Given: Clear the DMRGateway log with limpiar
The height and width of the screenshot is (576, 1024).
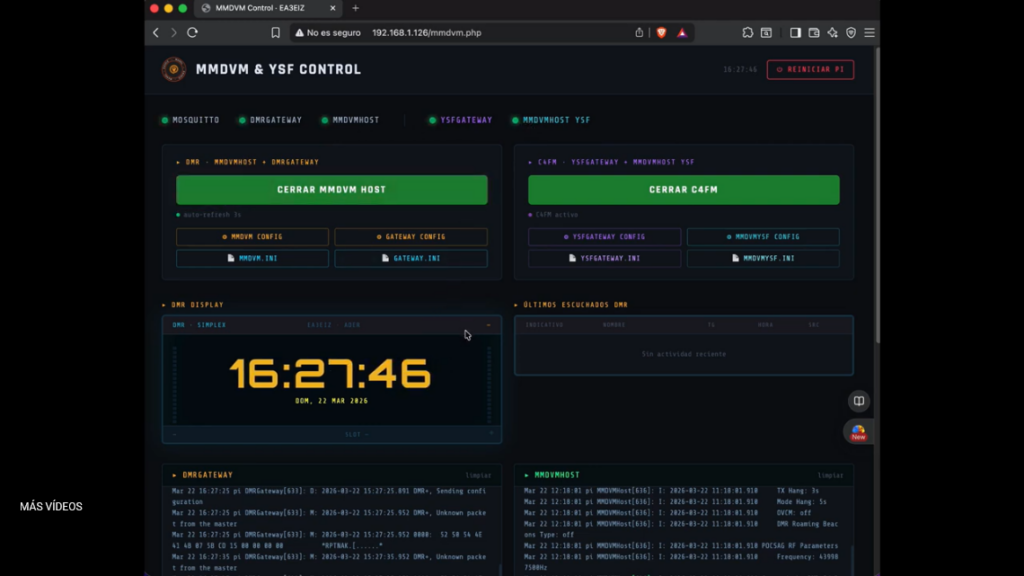Looking at the screenshot, I should coord(478,475).
